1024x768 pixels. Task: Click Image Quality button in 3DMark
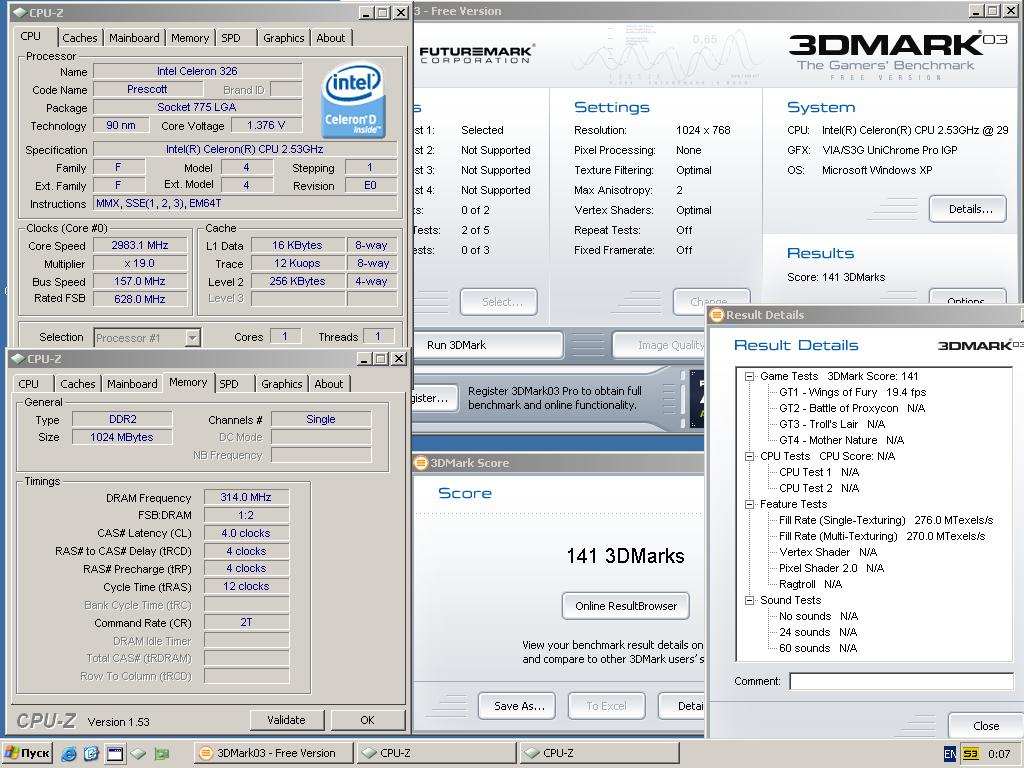(659, 345)
